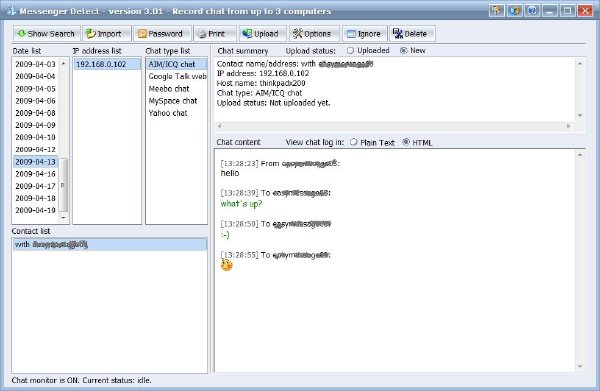
Task: Select date 2009-04-16
Action: (x=35, y=174)
